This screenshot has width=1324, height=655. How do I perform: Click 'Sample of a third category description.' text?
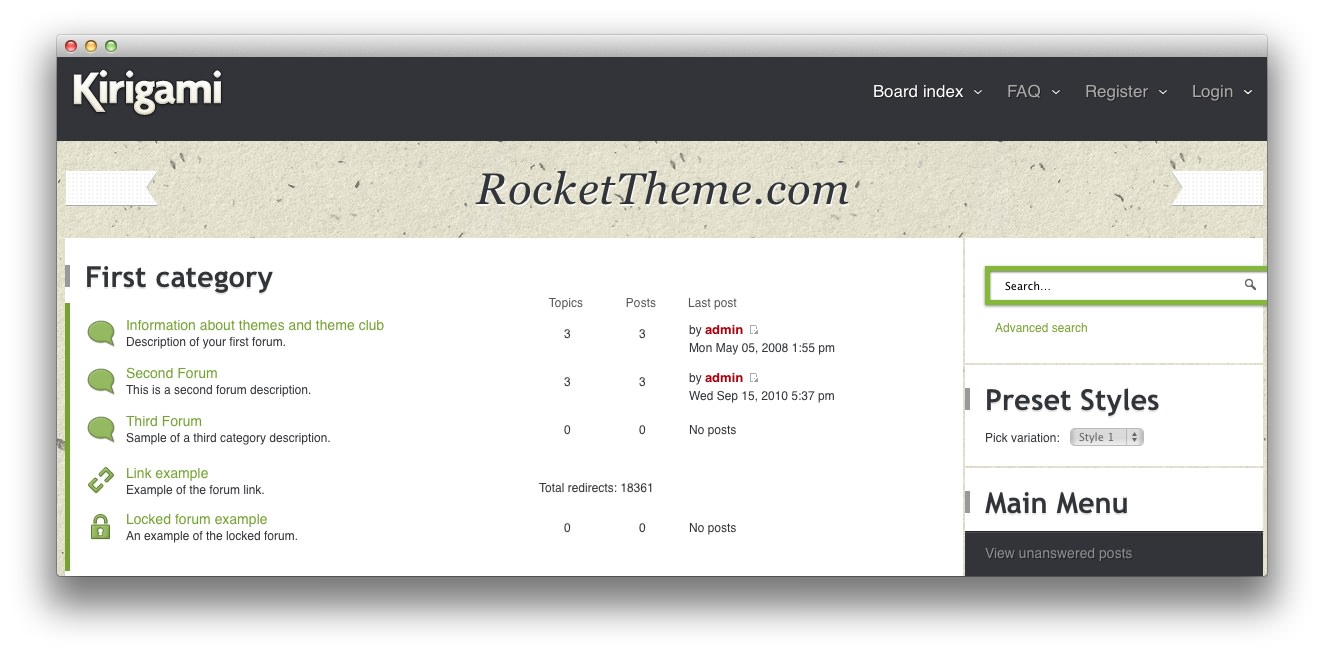click(x=228, y=438)
